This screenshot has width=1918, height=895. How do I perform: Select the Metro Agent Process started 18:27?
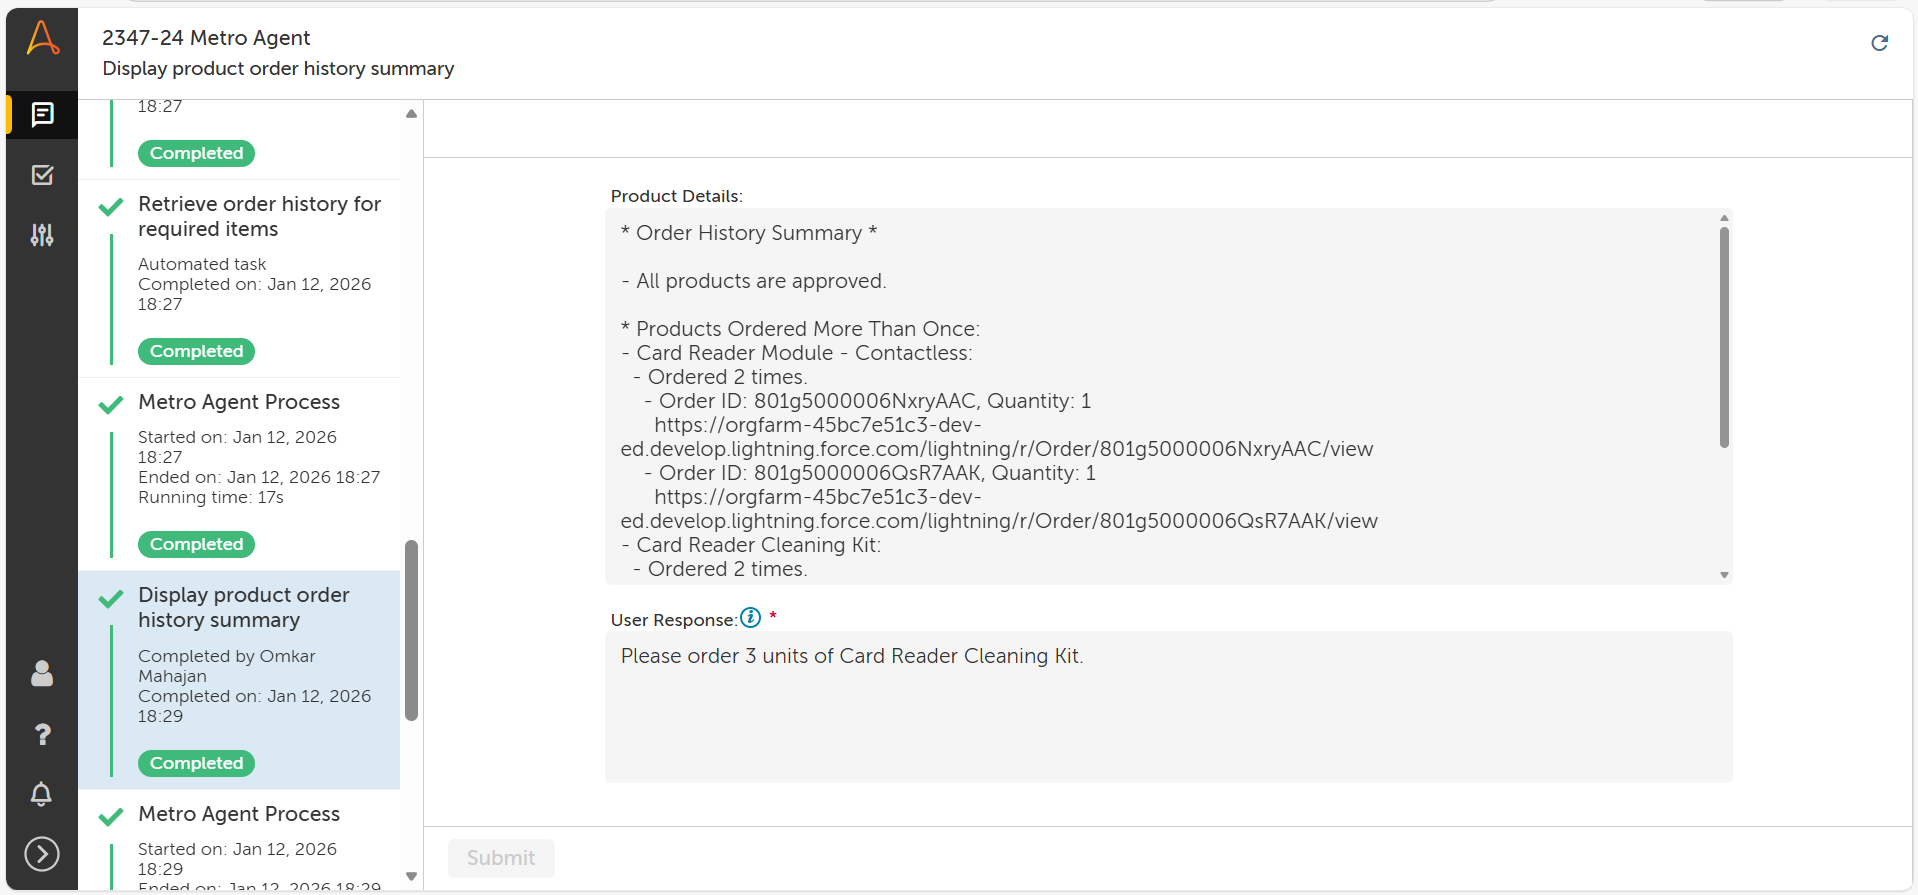239,402
